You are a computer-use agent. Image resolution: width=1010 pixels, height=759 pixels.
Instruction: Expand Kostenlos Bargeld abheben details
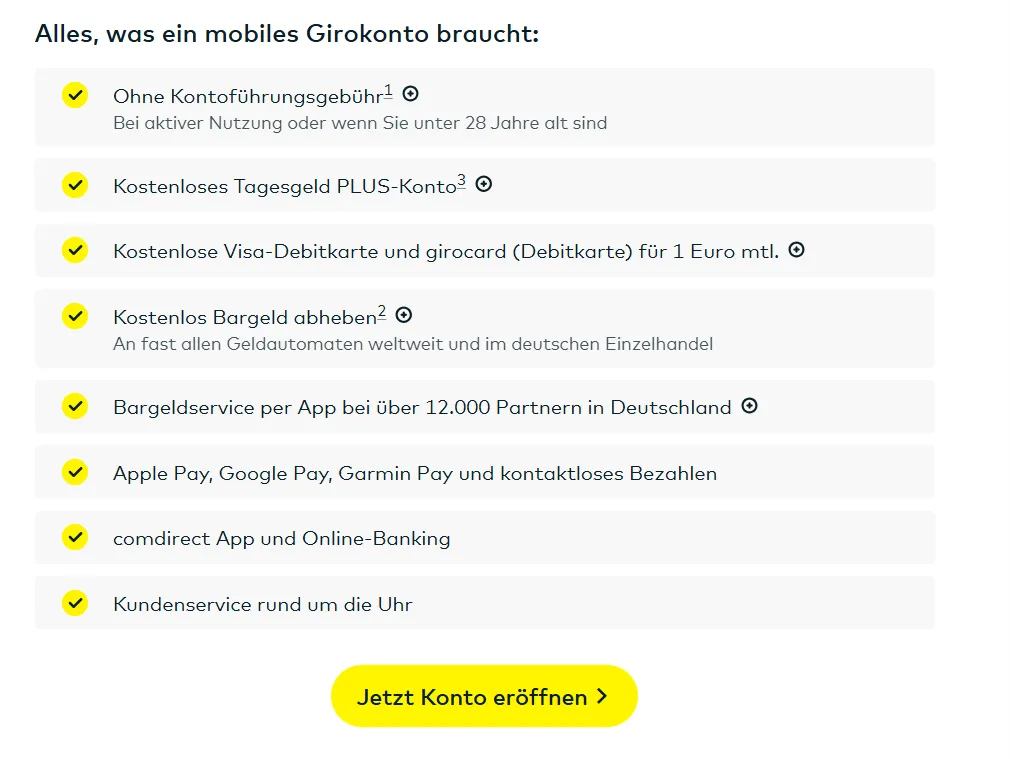pos(404,315)
